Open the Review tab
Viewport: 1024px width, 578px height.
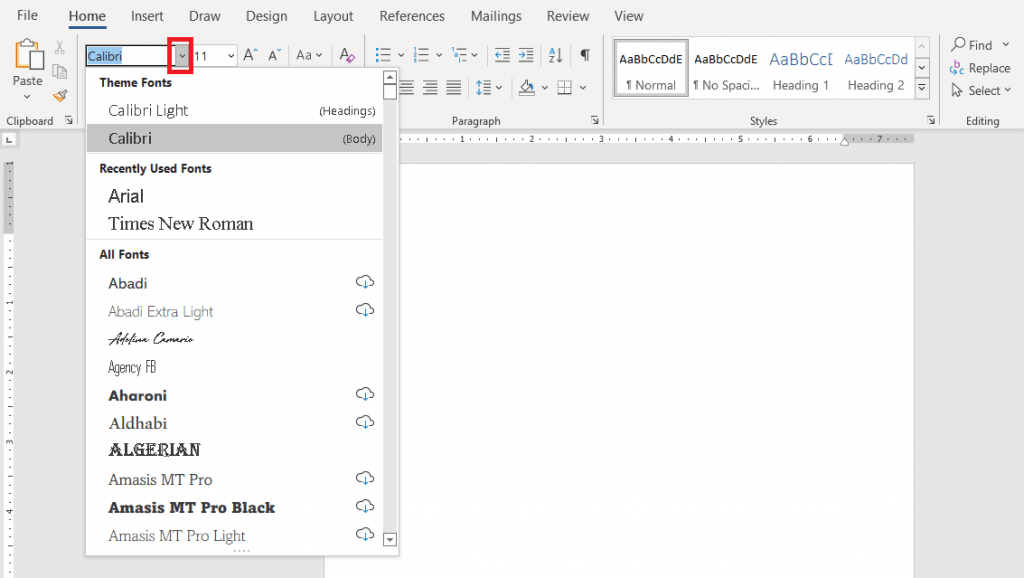click(x=567, y=16)
